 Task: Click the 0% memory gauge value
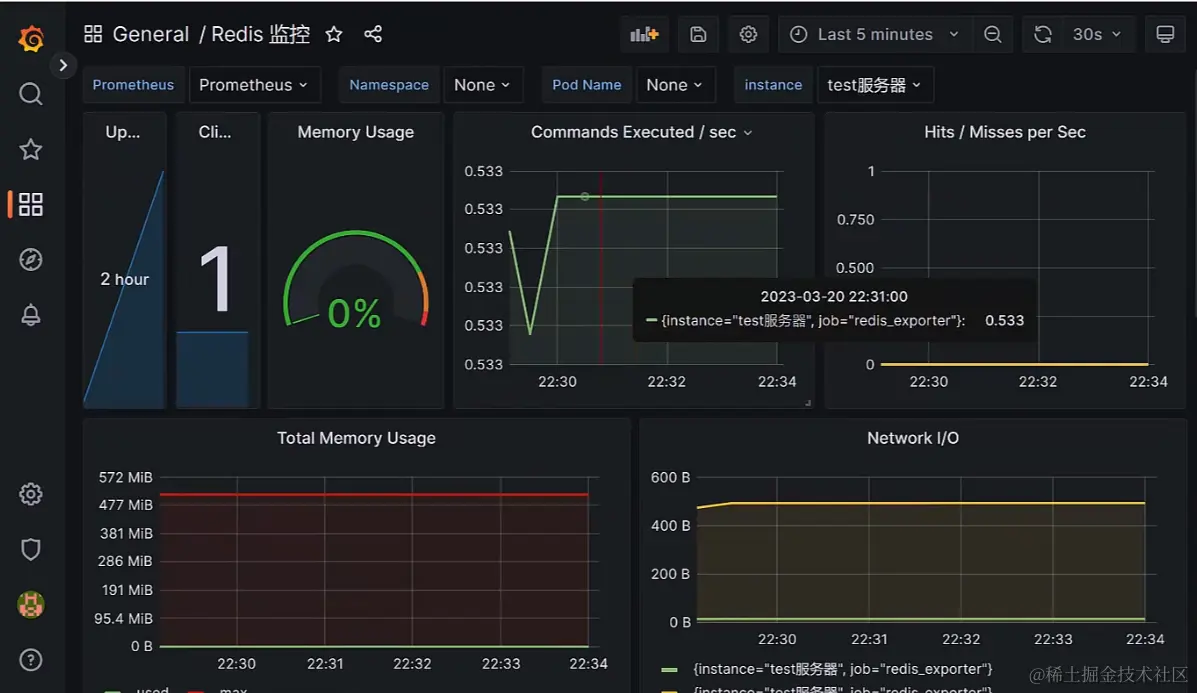pos(354,314)
